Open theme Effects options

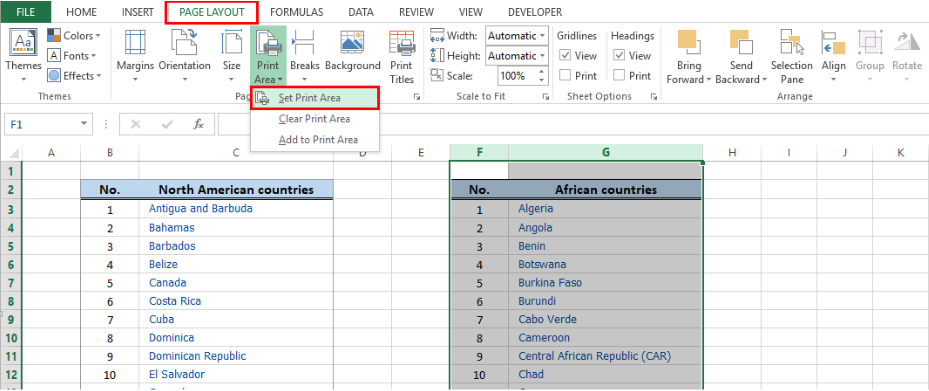[x=74, y=76]
